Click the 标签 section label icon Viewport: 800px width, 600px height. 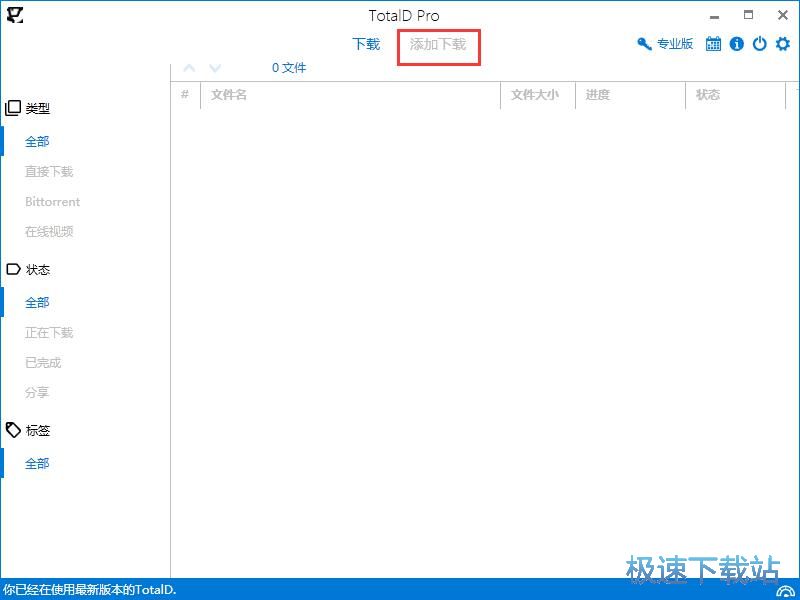coord(13,430)
